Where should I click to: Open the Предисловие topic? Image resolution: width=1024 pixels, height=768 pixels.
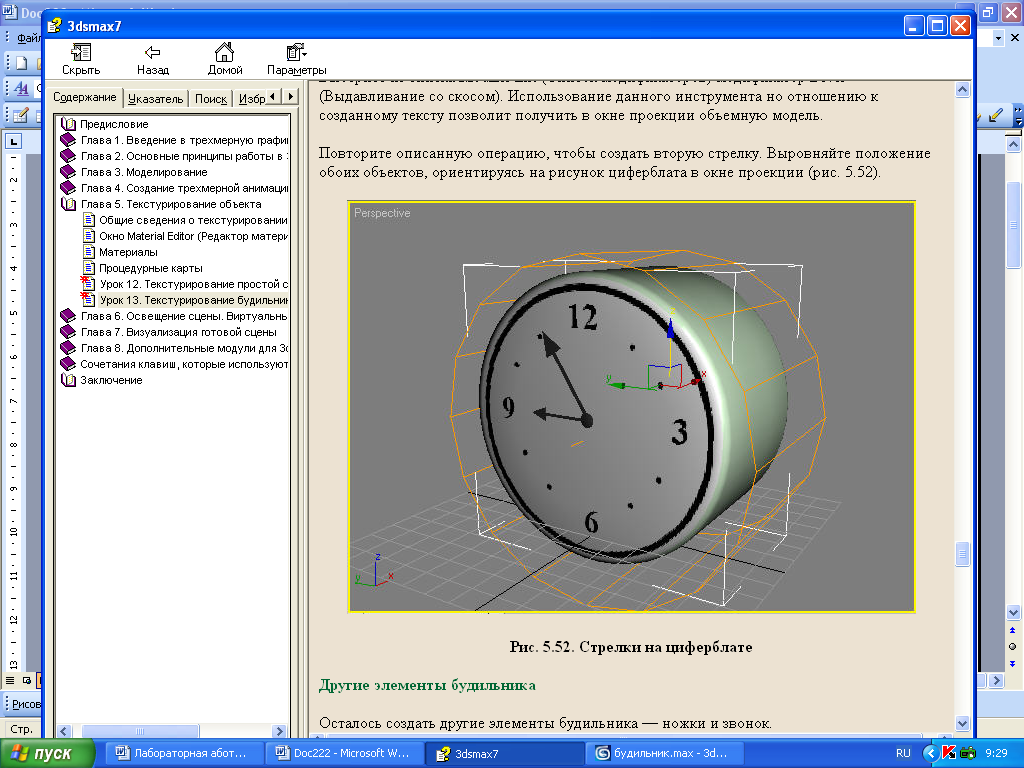[114, 124]
